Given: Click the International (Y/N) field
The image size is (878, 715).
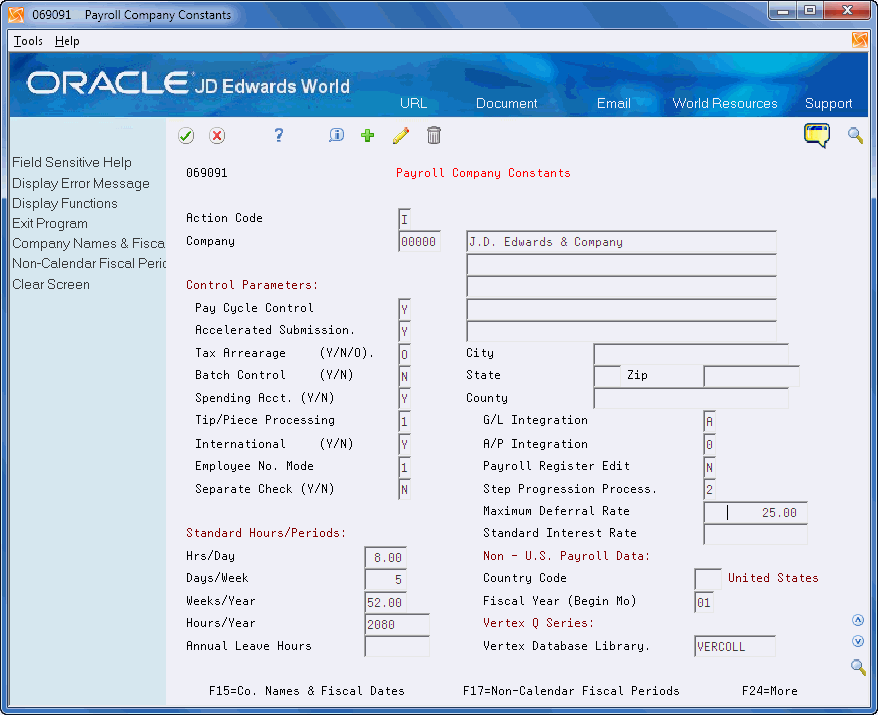Looking at the screenshot, I should tap(404, 445).
